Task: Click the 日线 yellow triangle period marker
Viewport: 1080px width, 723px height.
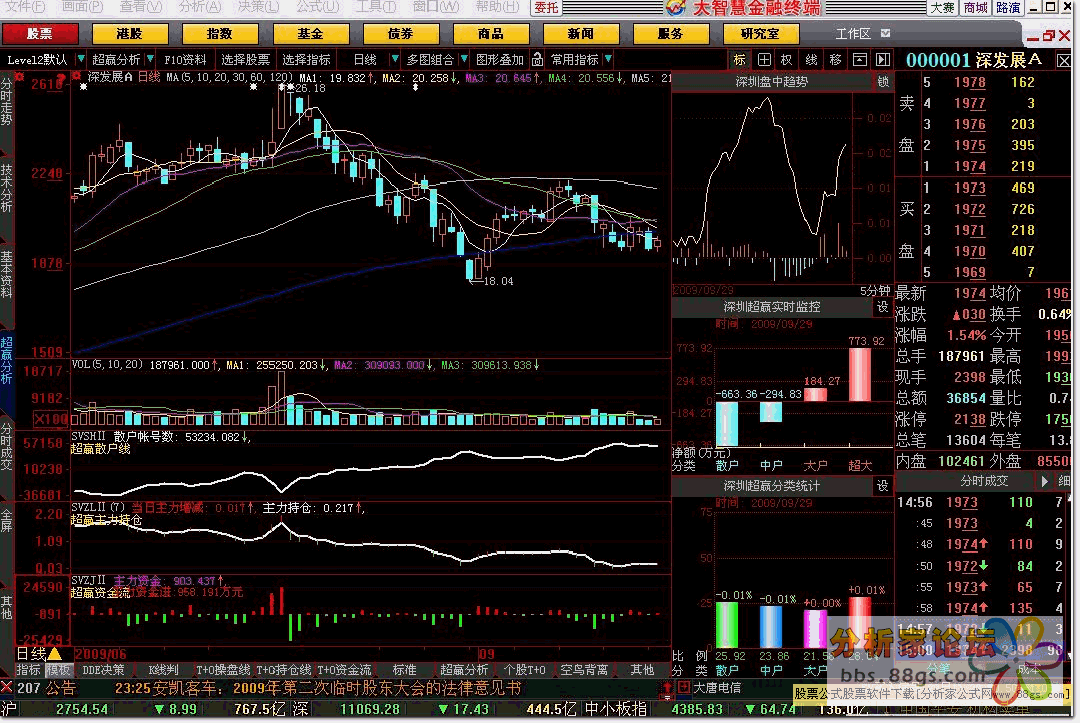Action: point(54,653)
